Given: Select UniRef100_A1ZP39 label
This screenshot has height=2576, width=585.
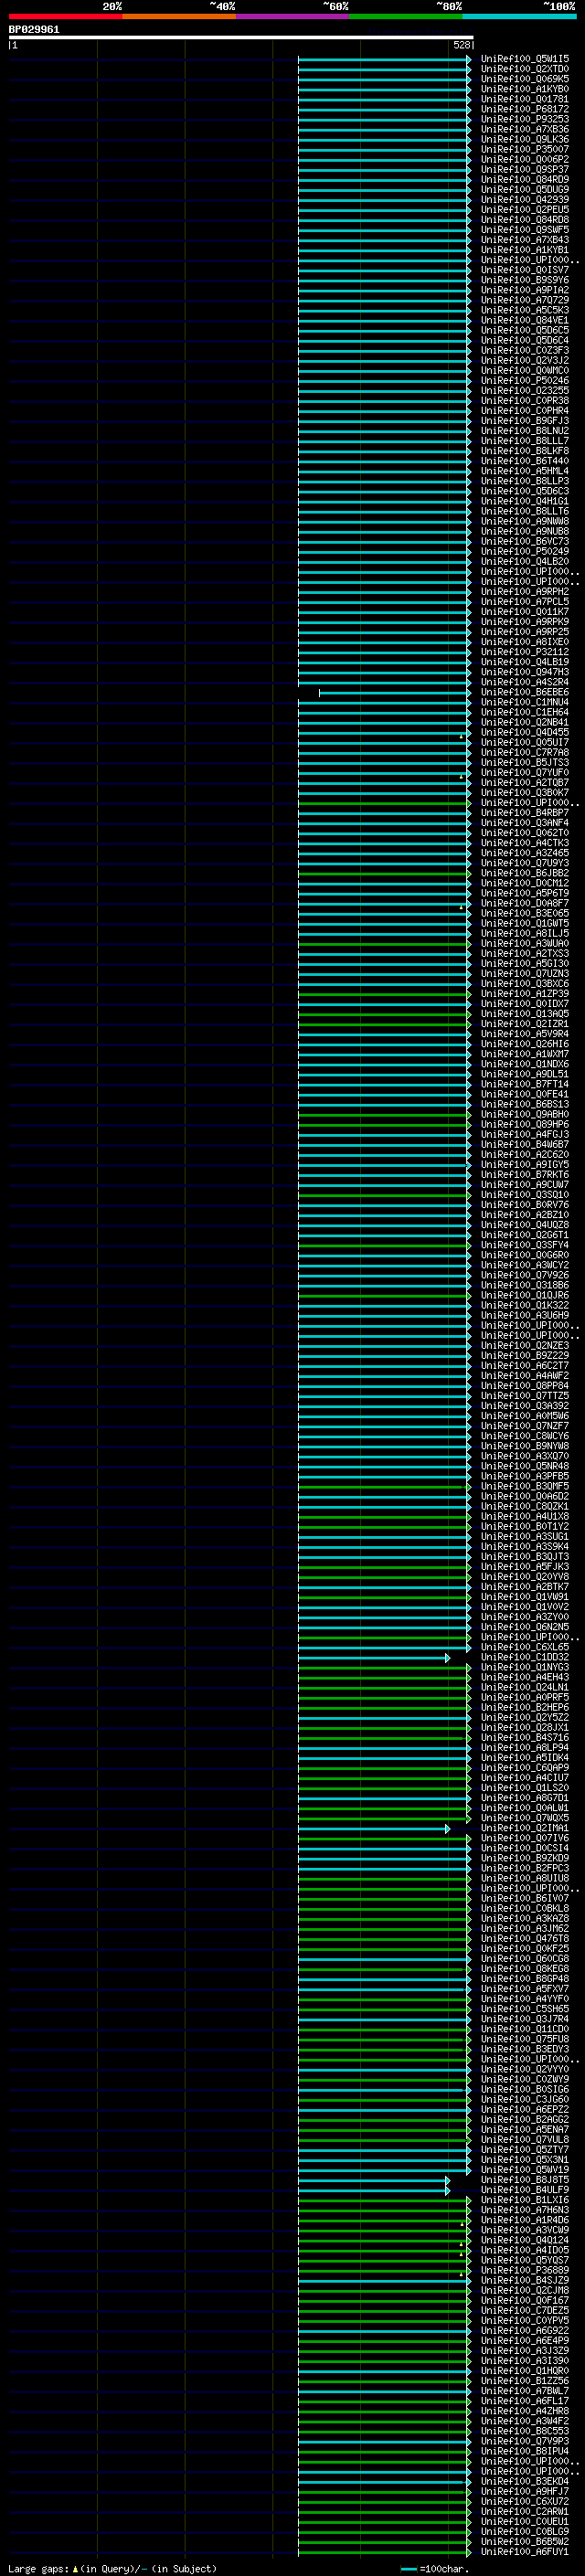Looking at the screenshot, I should click(525, 994).
